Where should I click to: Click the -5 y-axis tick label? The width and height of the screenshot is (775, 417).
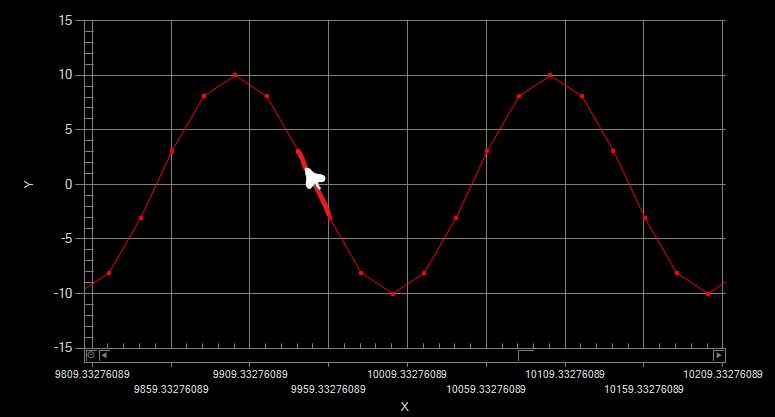pos(66,239)
